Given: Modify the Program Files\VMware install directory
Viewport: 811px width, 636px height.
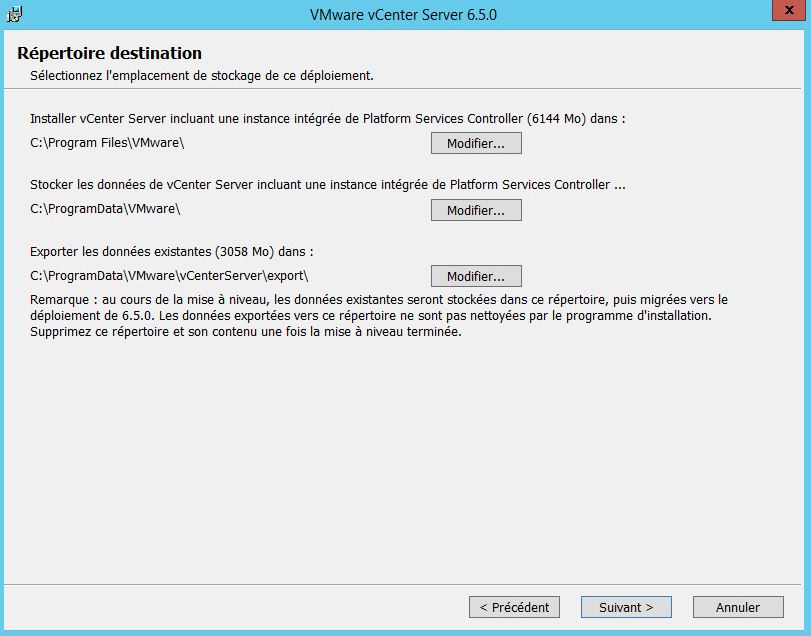Looking at the screenshot, I should [x=476, y=143].
